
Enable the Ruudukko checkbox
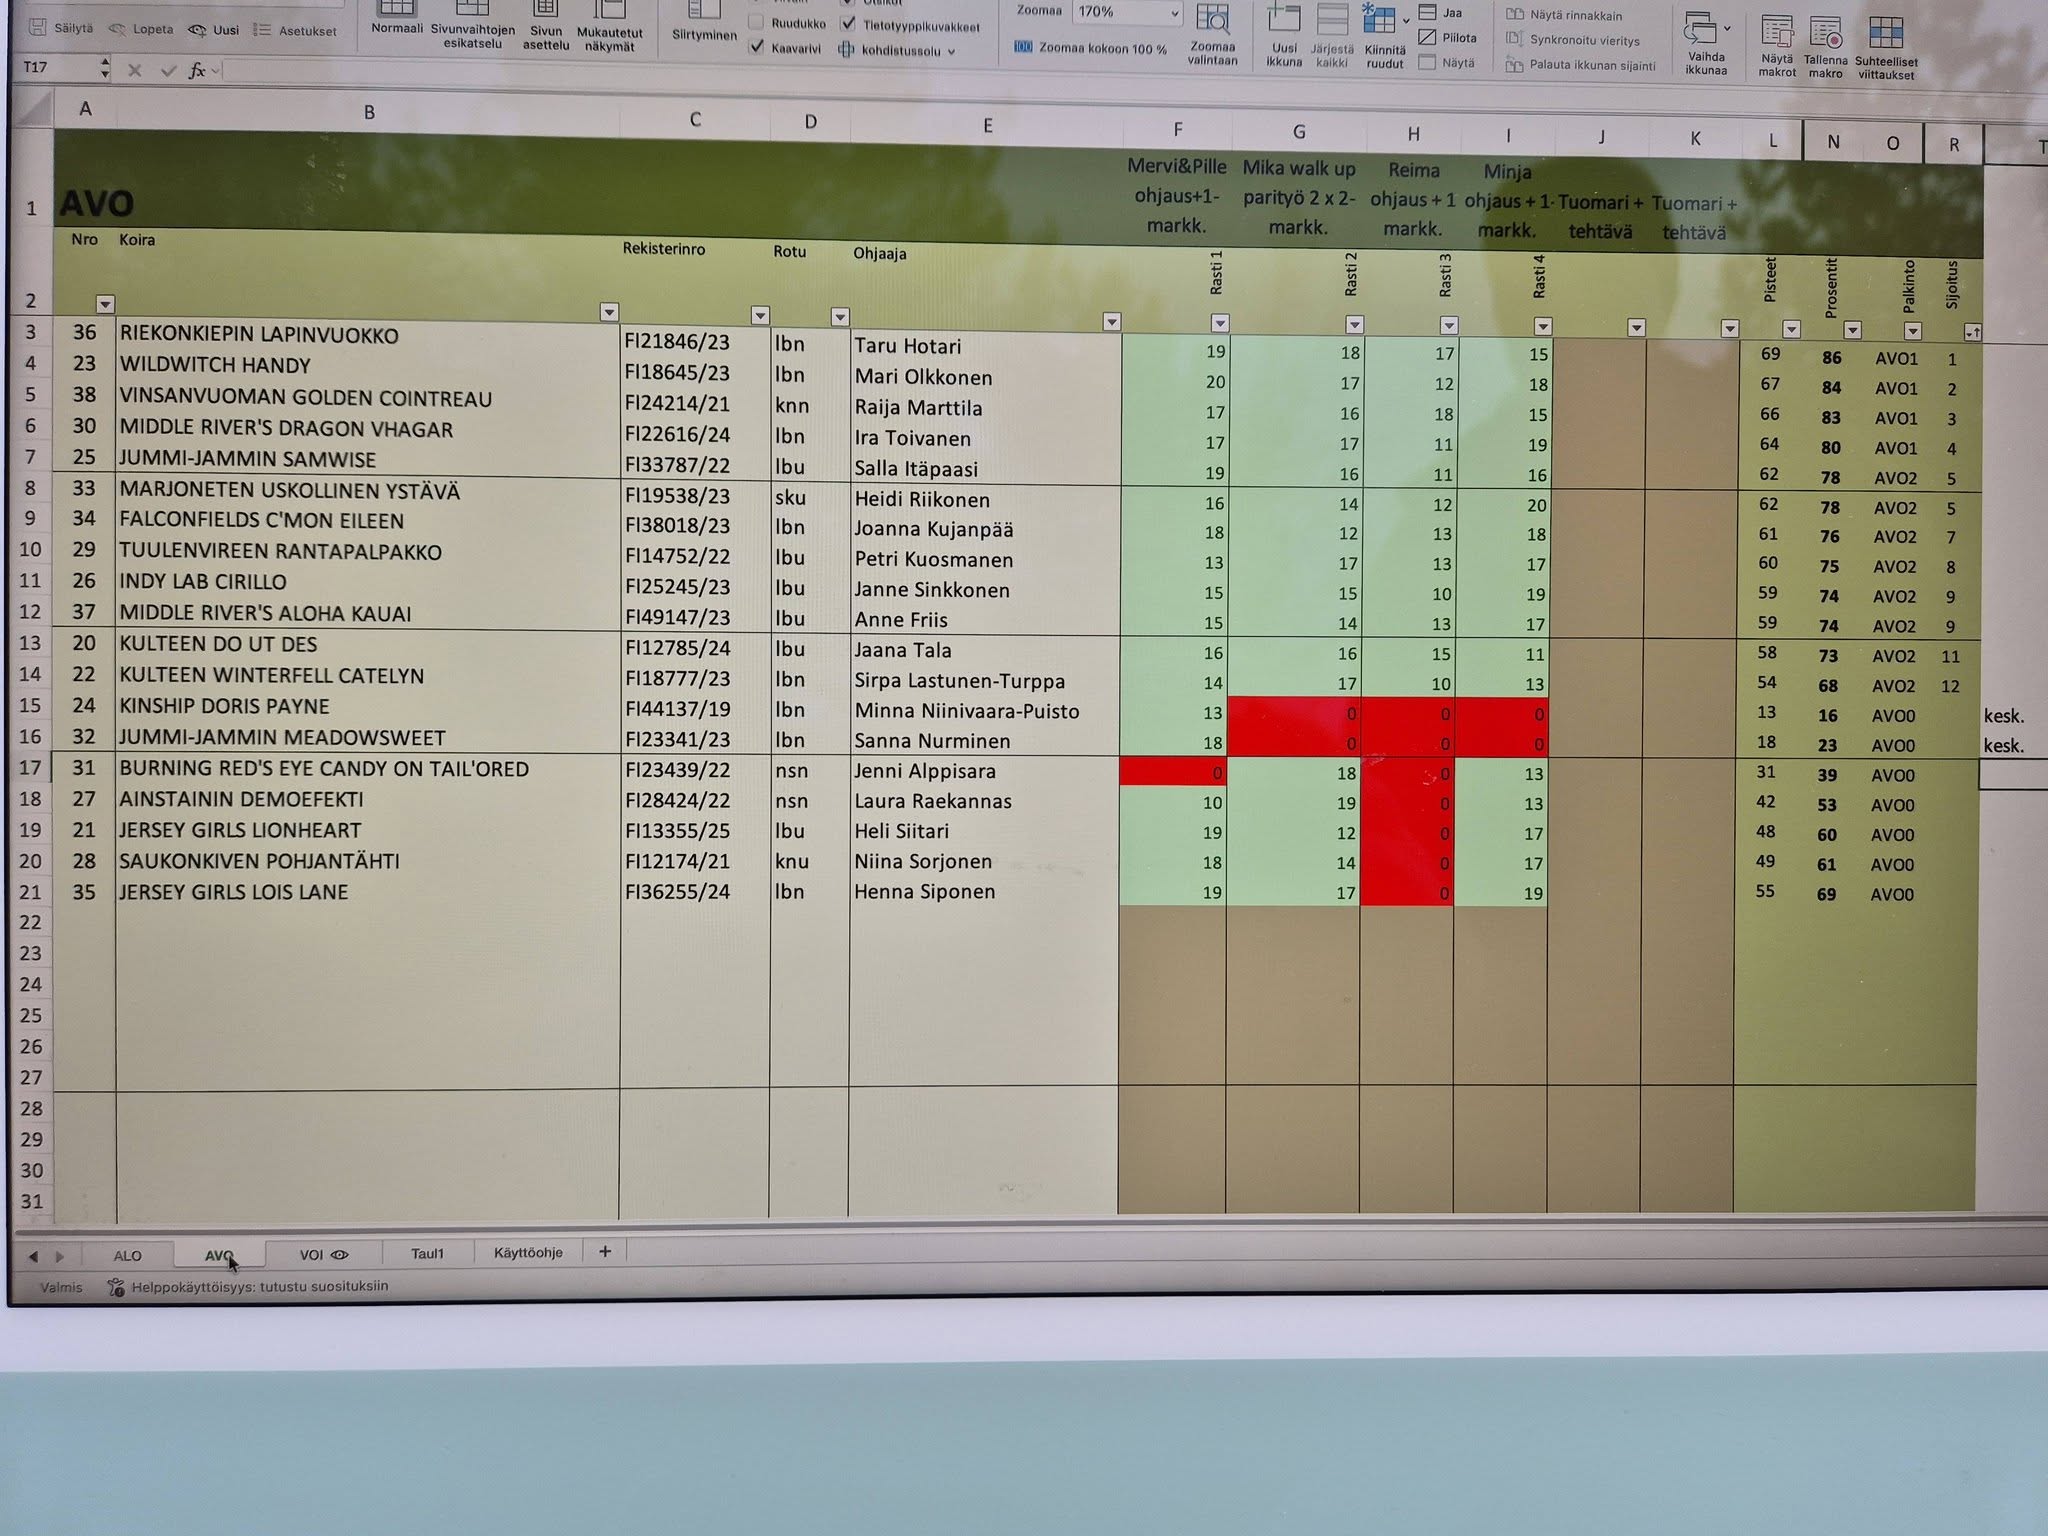(757, 22)
